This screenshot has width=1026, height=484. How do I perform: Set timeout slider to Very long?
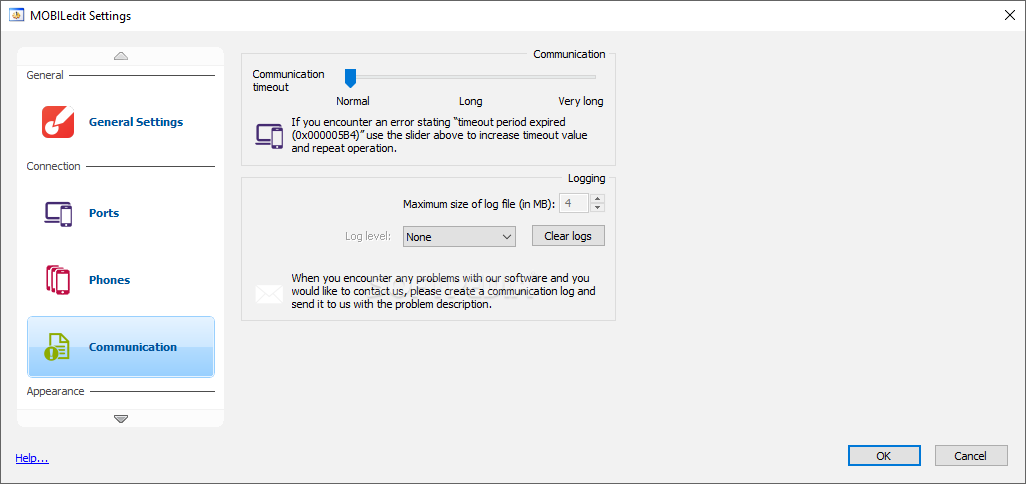(592, 77)
